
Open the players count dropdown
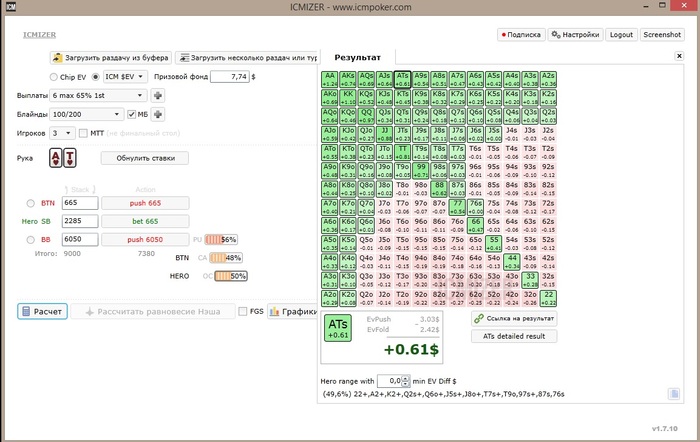tap(62, 133)
